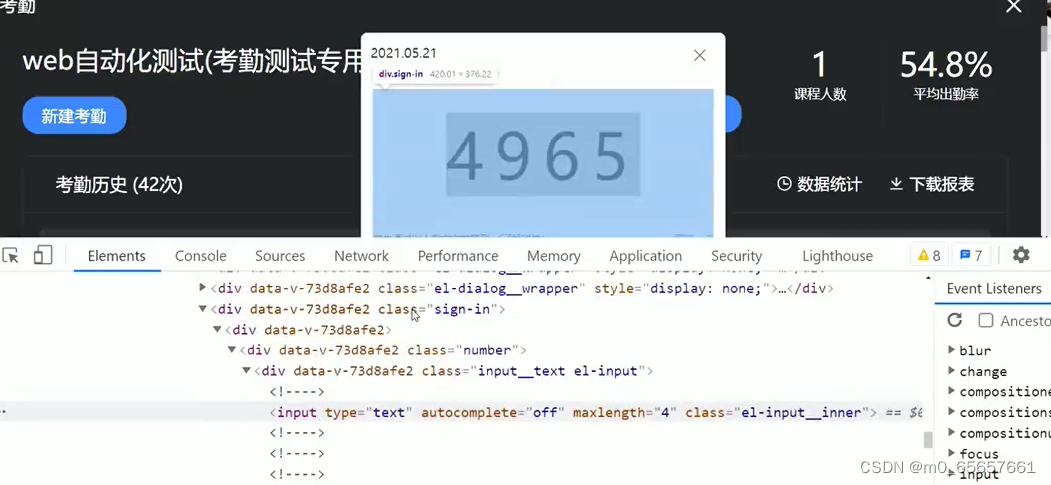Go to the Performance tab
This screenshot has height=485, width=1051.
coord(458,256)
